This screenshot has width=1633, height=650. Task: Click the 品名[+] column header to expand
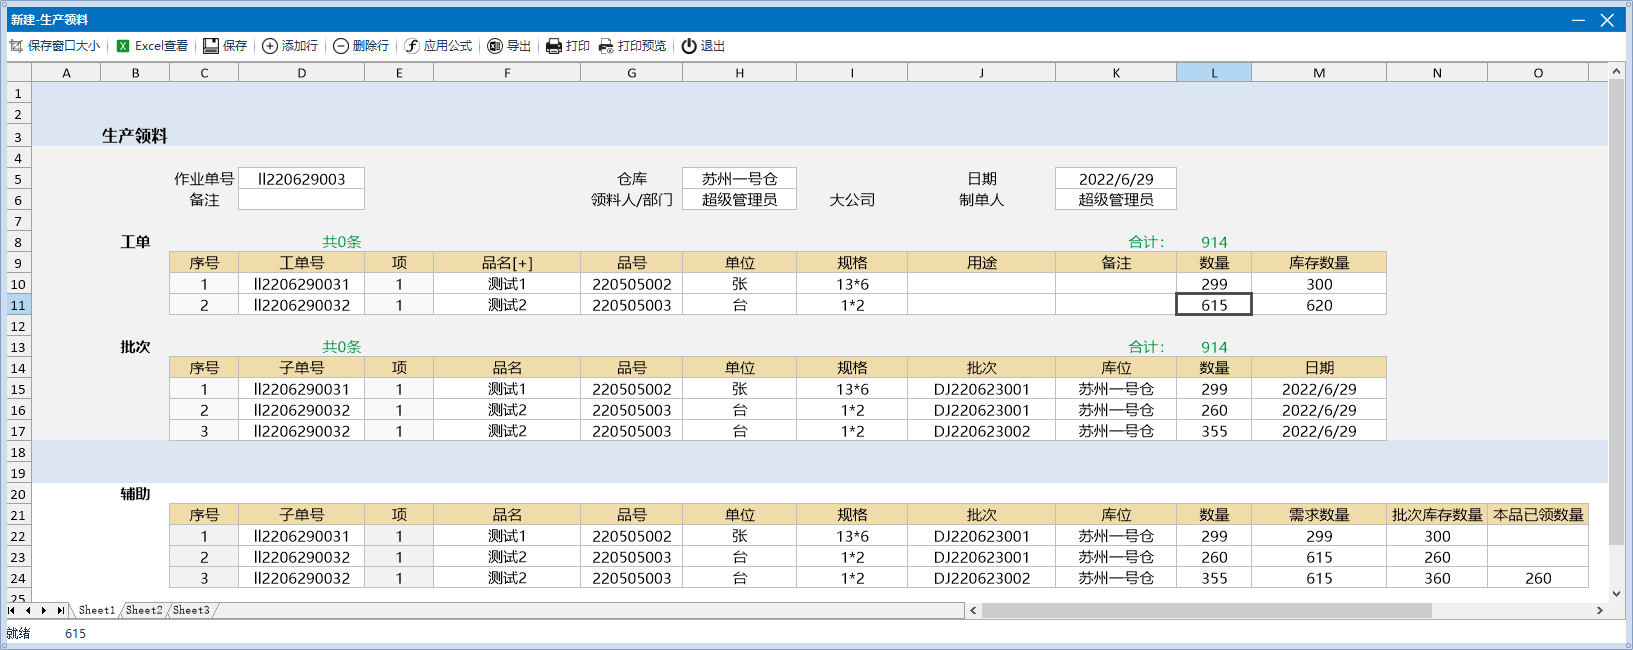click(x=507, y=263)
